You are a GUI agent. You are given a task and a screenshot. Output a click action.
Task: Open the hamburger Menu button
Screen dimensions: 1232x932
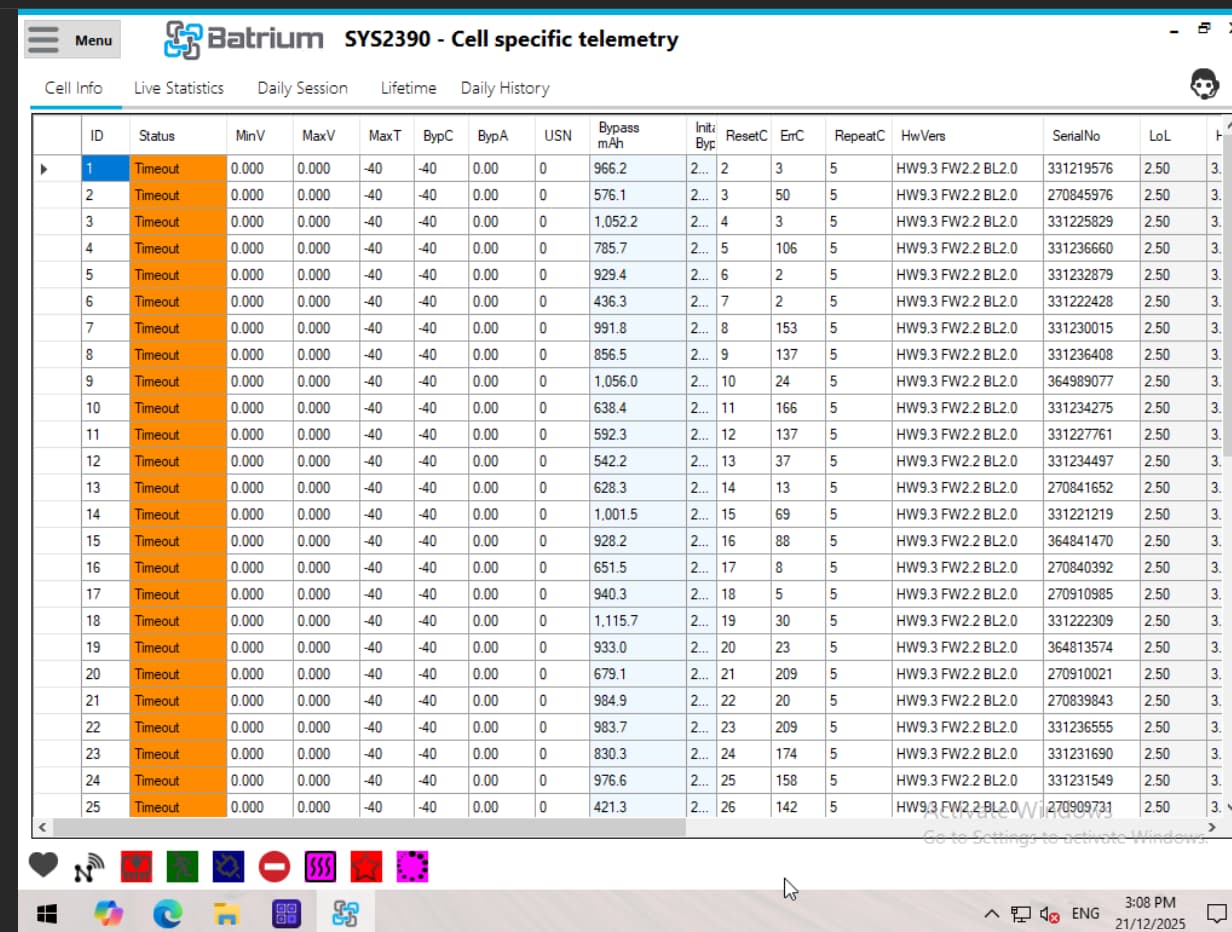(72, 40)
